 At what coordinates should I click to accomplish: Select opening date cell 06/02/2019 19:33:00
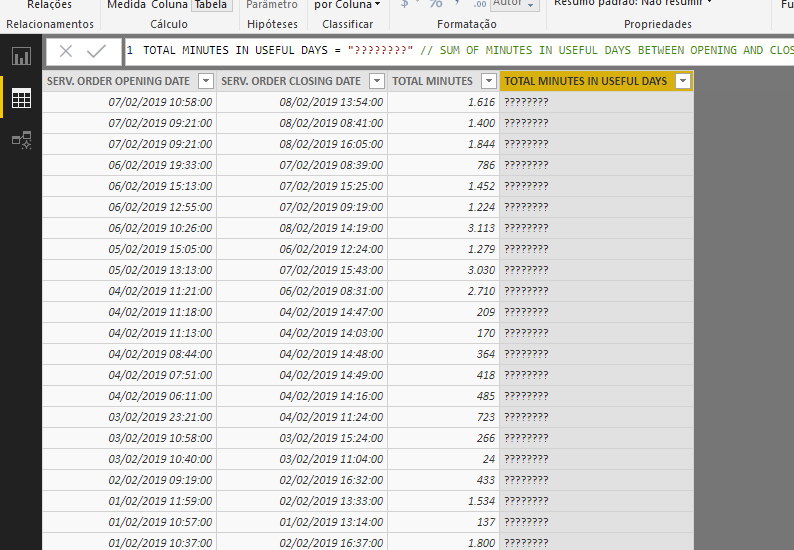(x=130, y=165)
